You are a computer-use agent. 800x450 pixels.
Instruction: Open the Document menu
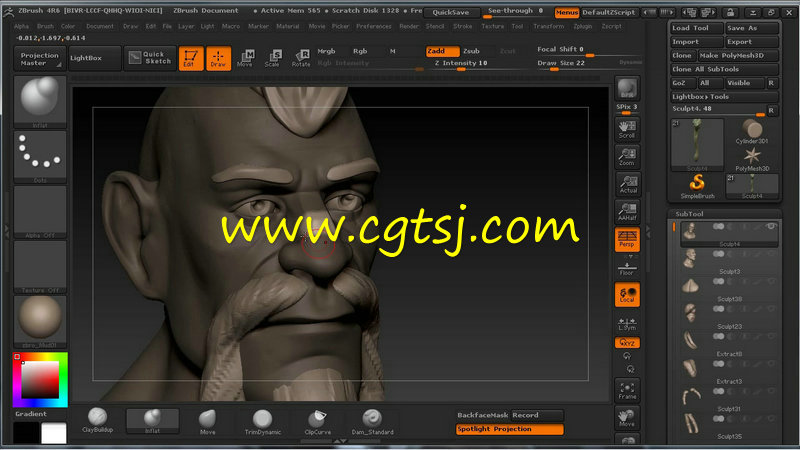point(99,26)
